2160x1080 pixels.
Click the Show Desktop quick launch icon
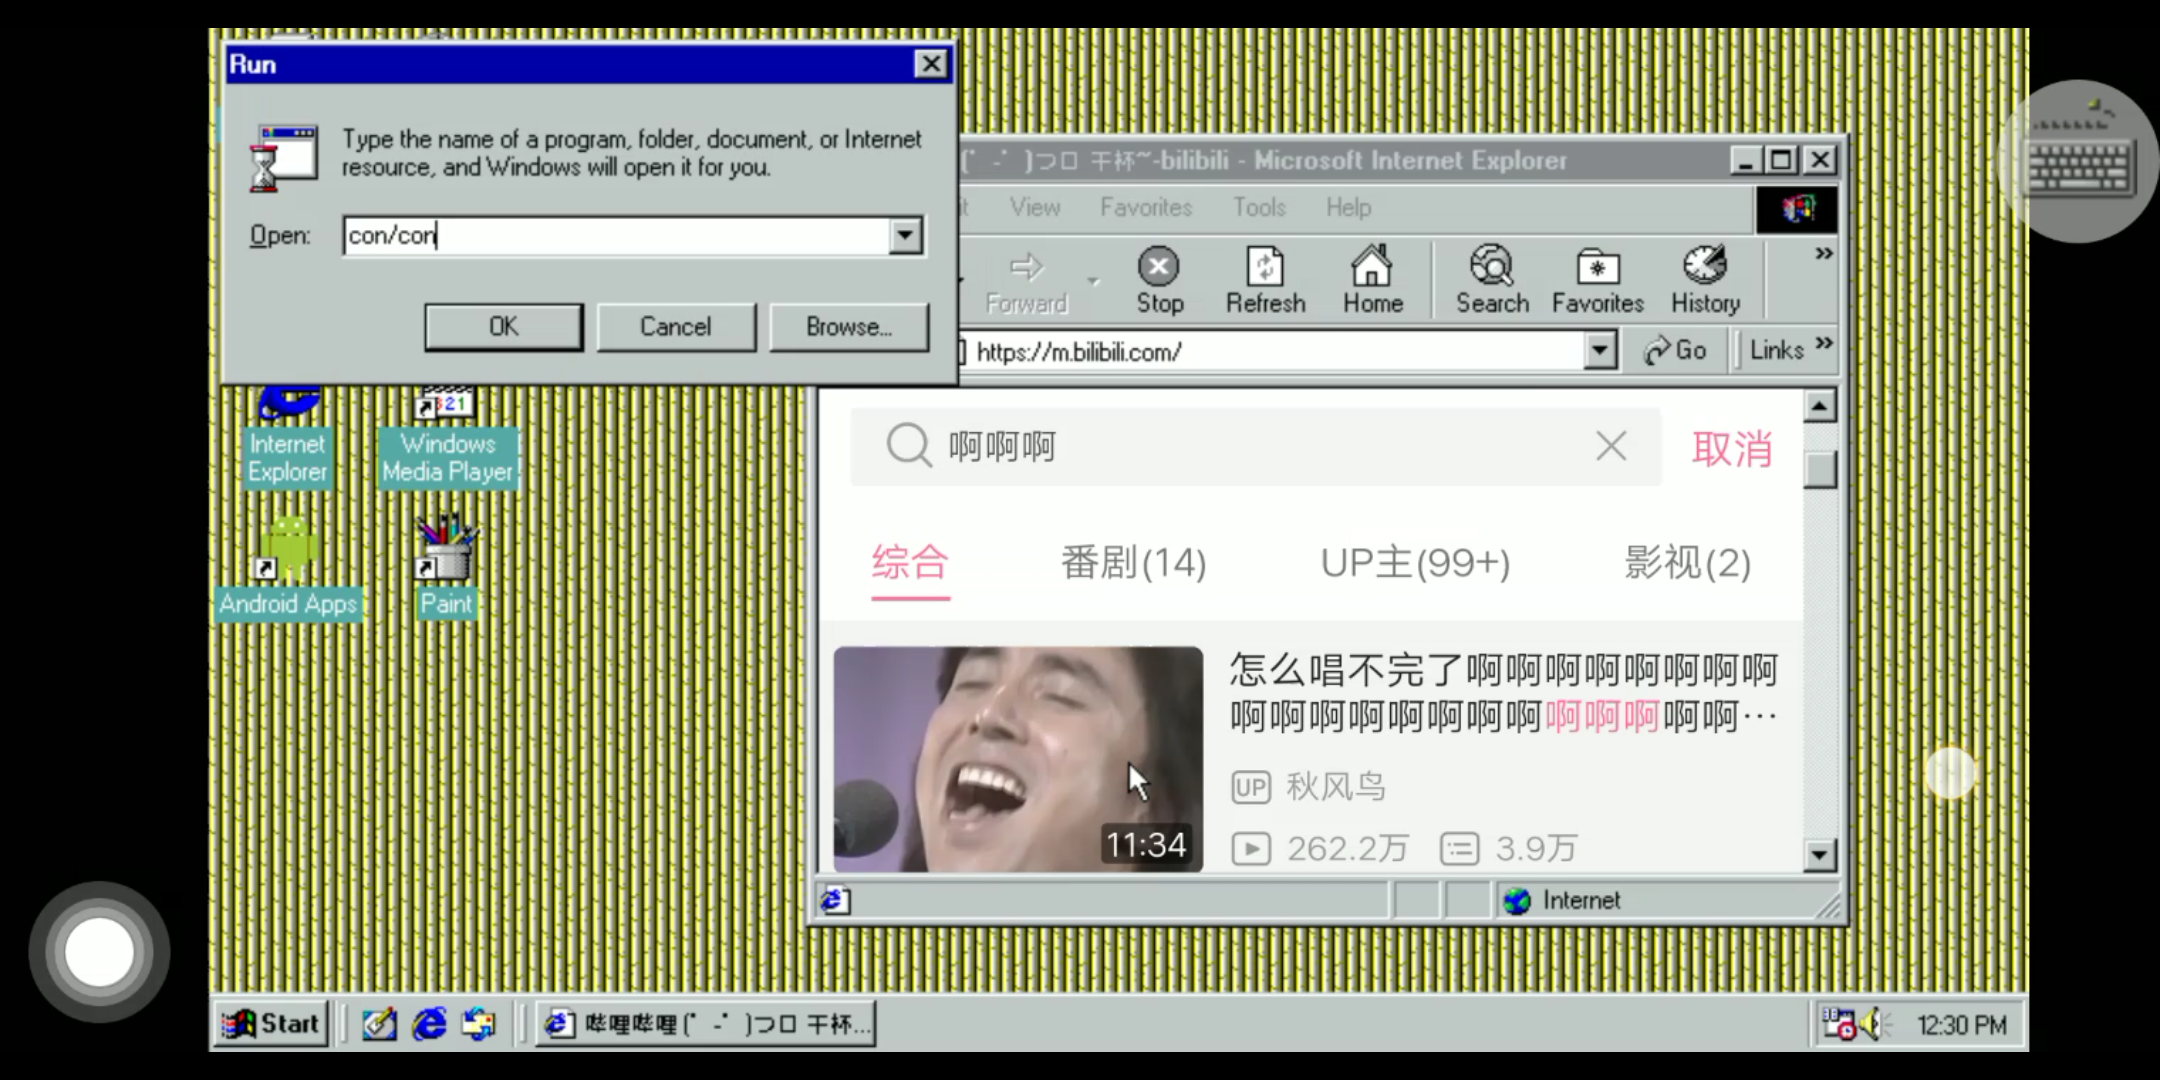[379, 1024]
